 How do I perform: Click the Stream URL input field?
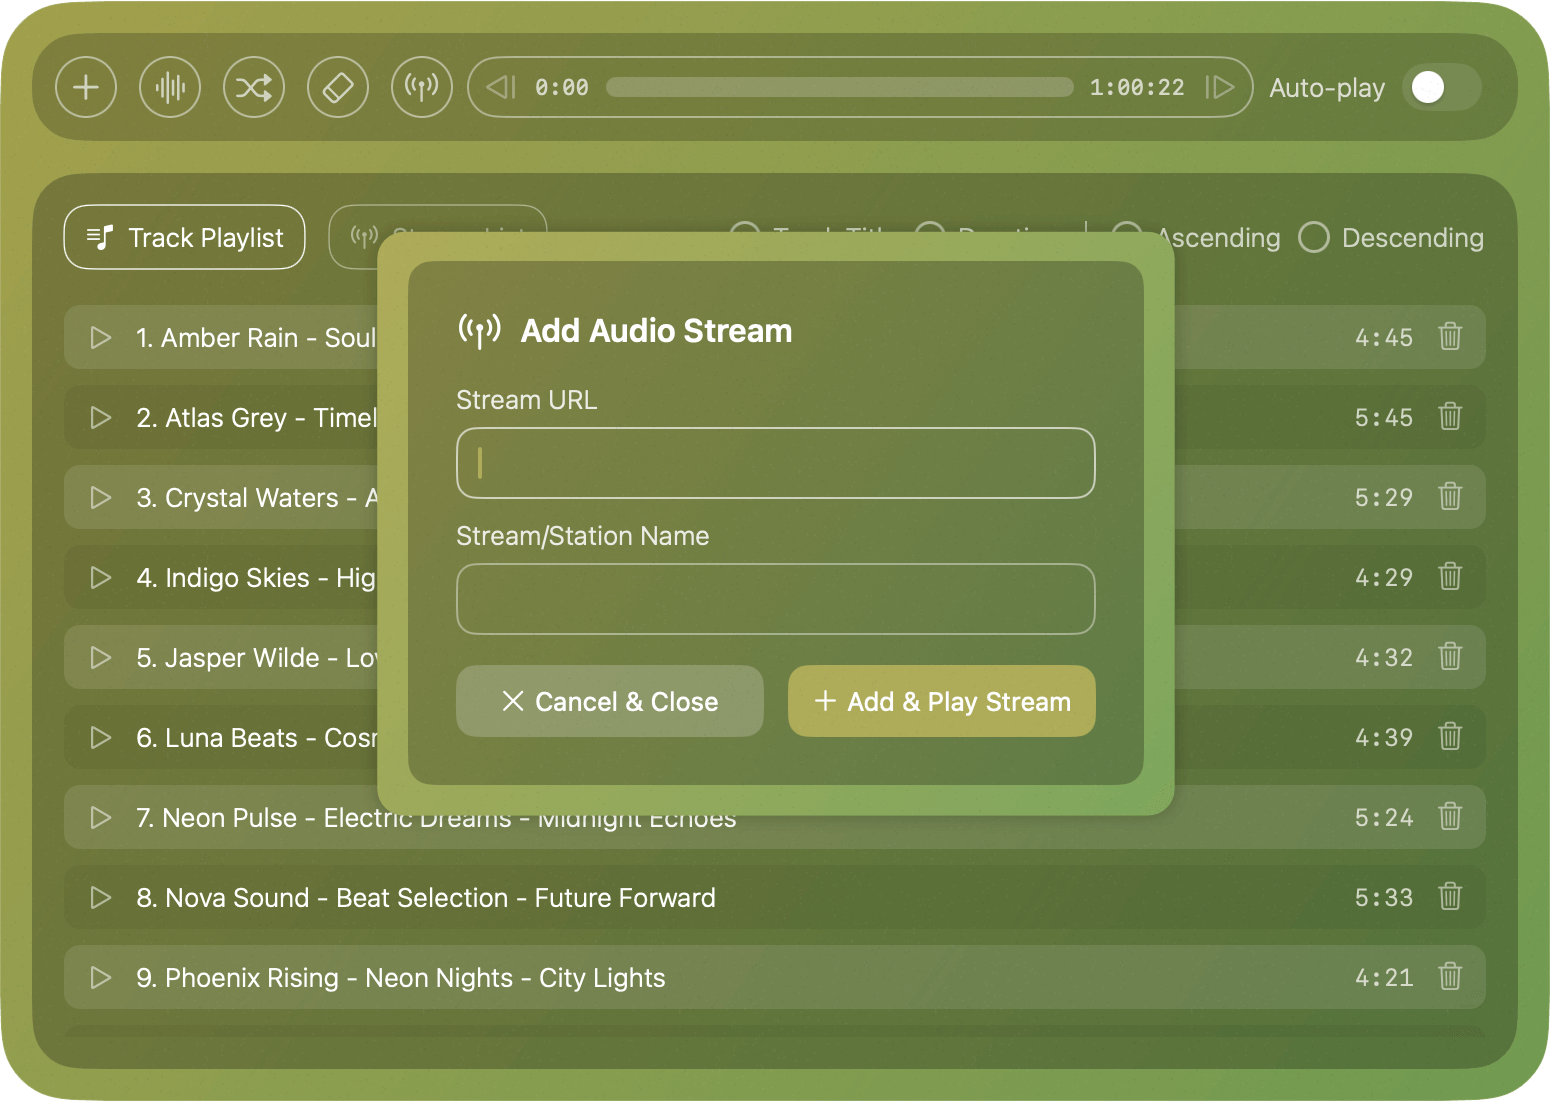pos(775,463)
